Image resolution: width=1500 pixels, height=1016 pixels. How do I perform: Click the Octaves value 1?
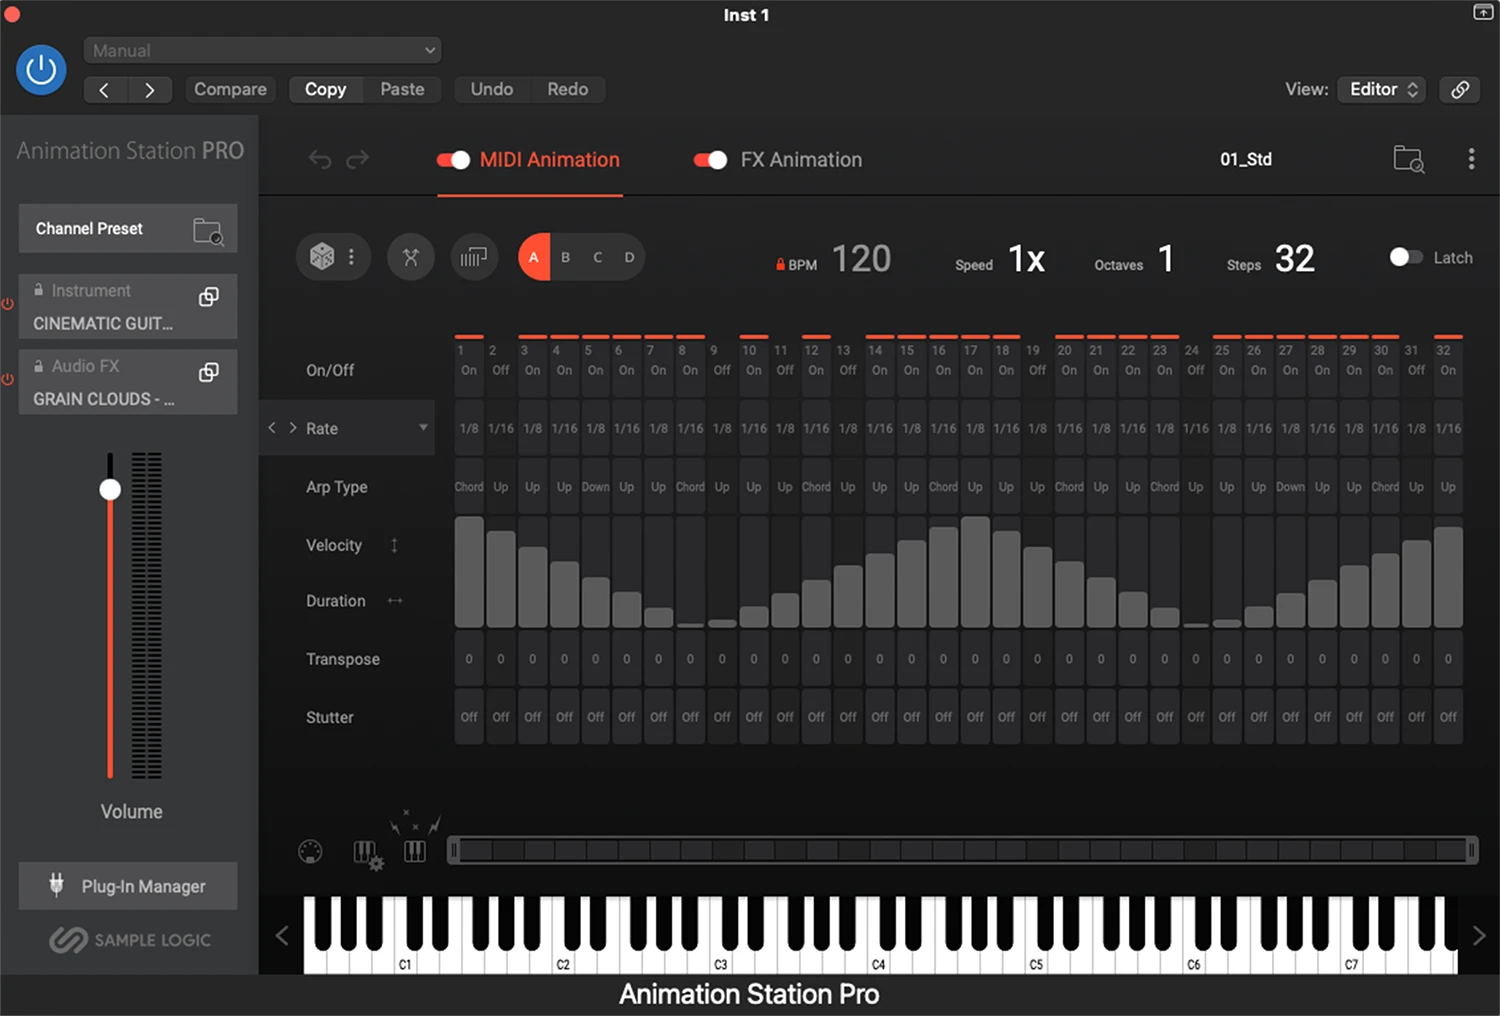[x=1166, y=259]
